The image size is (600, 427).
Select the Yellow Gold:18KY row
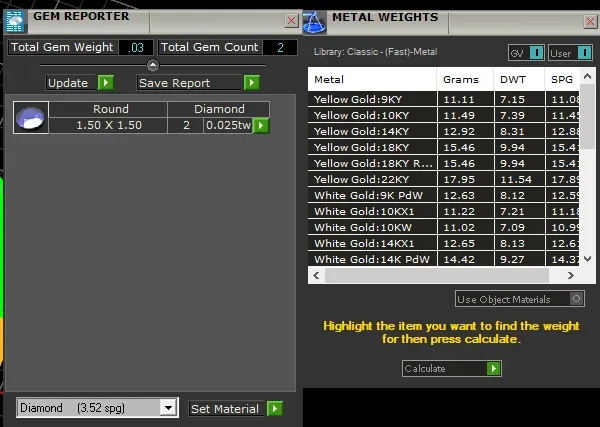(x=444, y=148)
